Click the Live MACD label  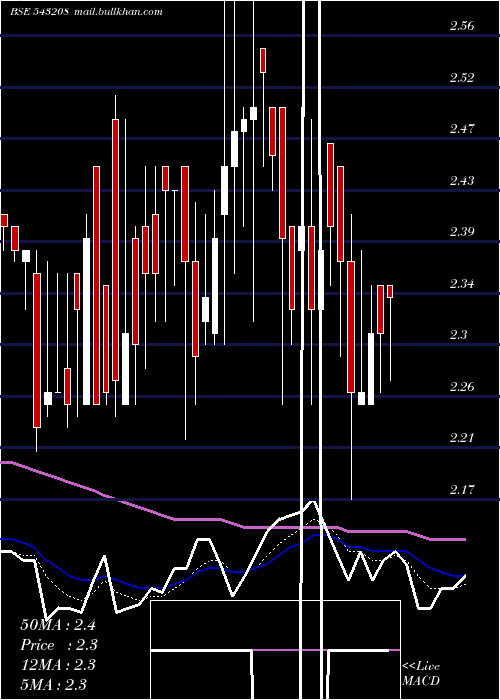click(421, 673)
